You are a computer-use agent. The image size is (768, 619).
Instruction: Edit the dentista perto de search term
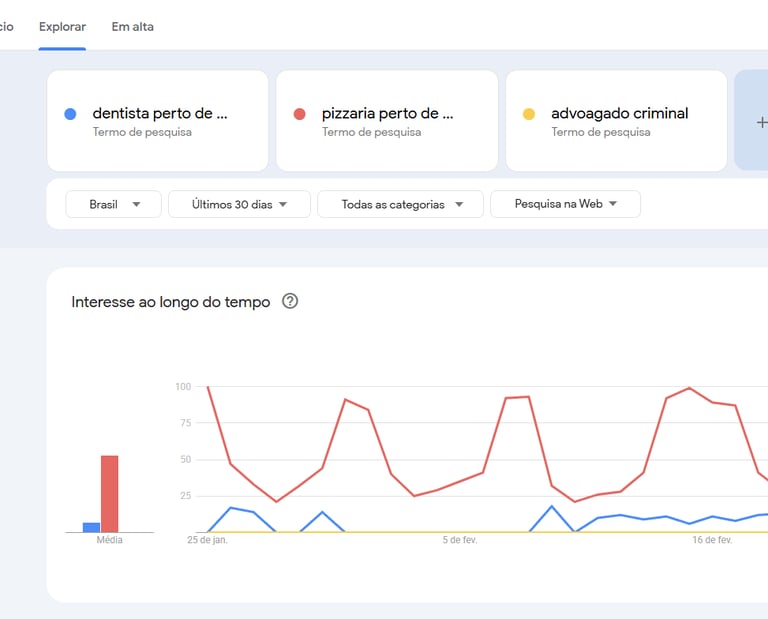click(160, 114)
